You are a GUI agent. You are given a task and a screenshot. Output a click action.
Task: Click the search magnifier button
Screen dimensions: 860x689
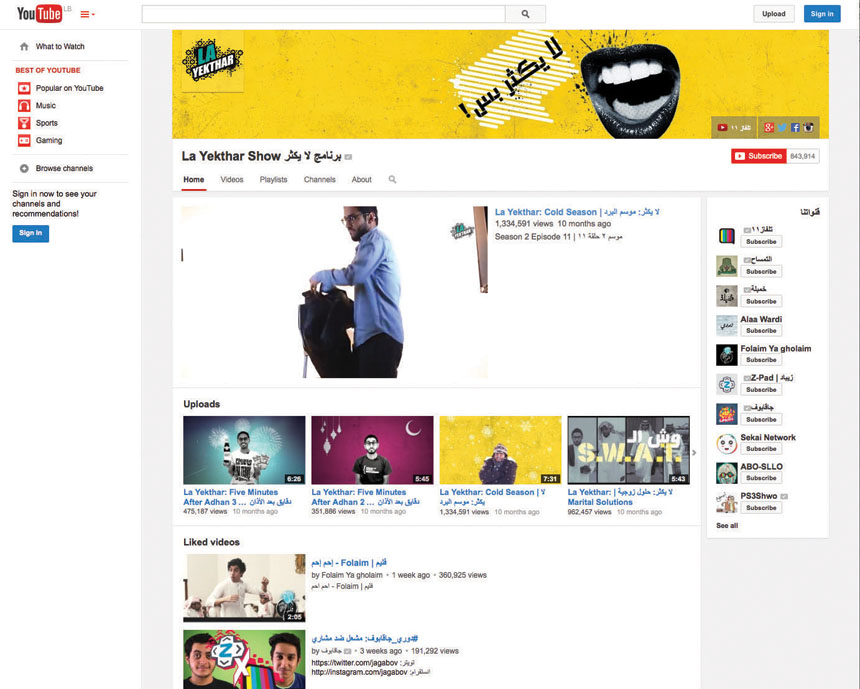click(525, 14)
